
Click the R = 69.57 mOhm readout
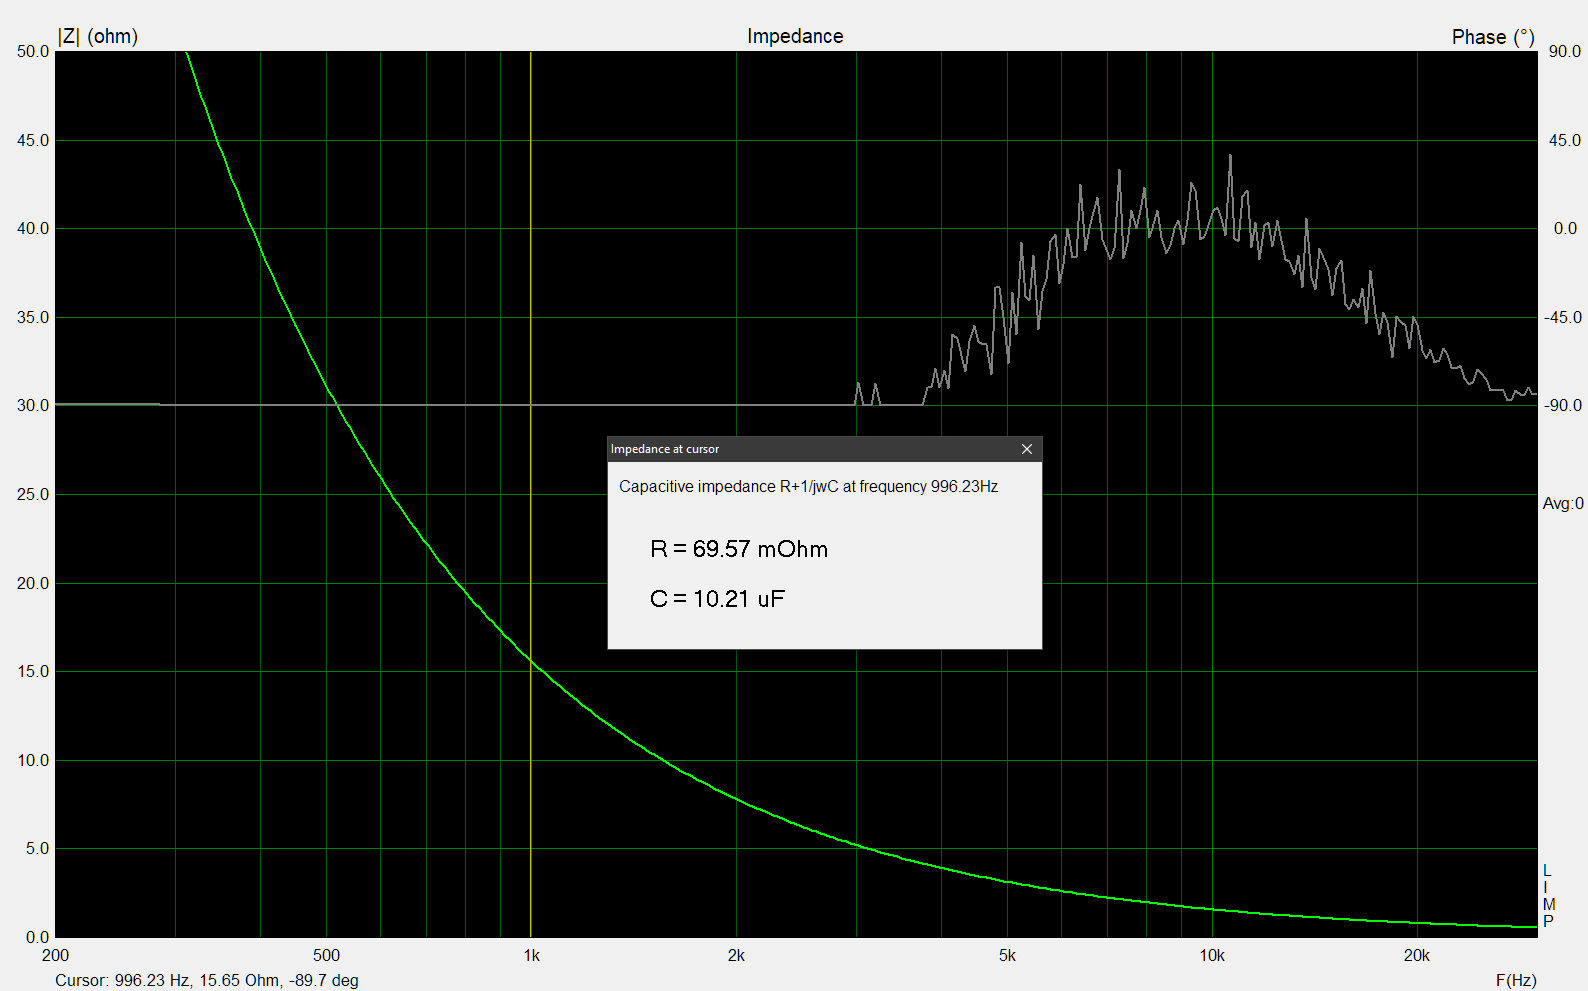pos(739,549)
